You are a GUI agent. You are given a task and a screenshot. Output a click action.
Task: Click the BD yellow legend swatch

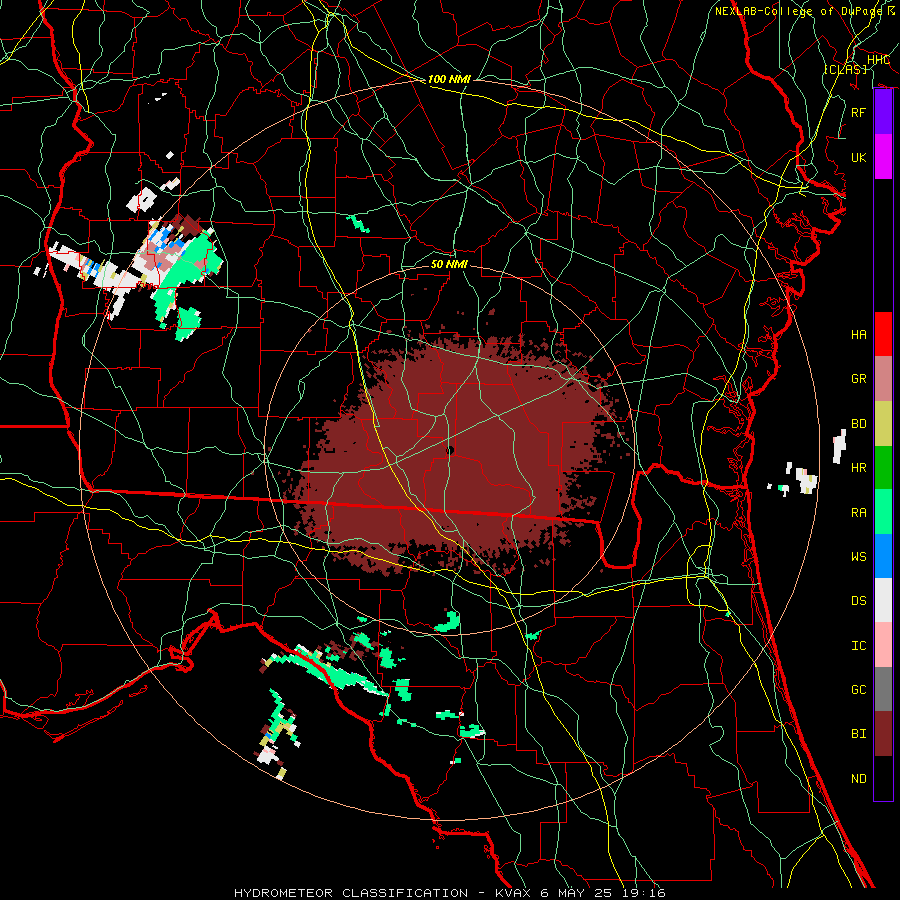pyautogui.click(x=883, y=424)
